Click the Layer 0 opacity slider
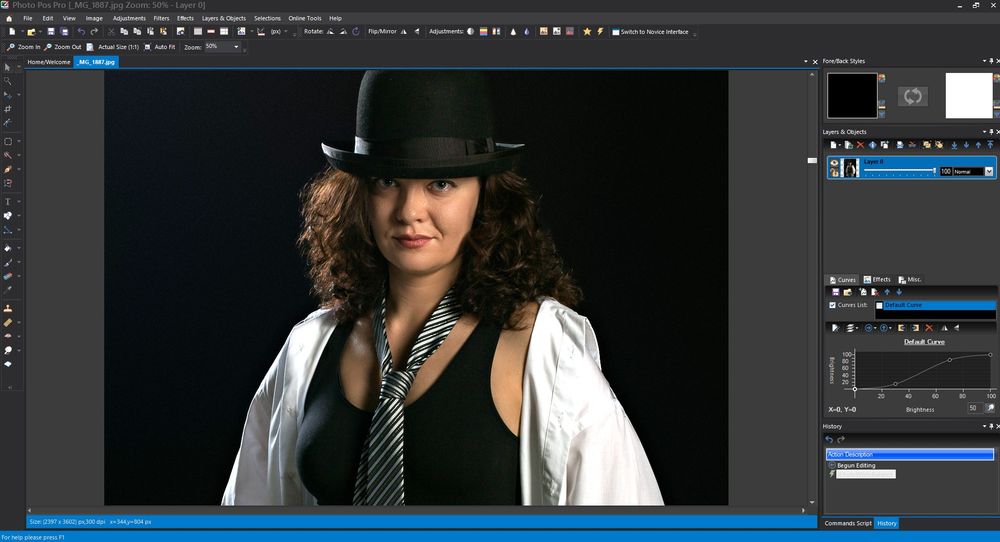1000x542 pixels. click(x=899, y=171)
